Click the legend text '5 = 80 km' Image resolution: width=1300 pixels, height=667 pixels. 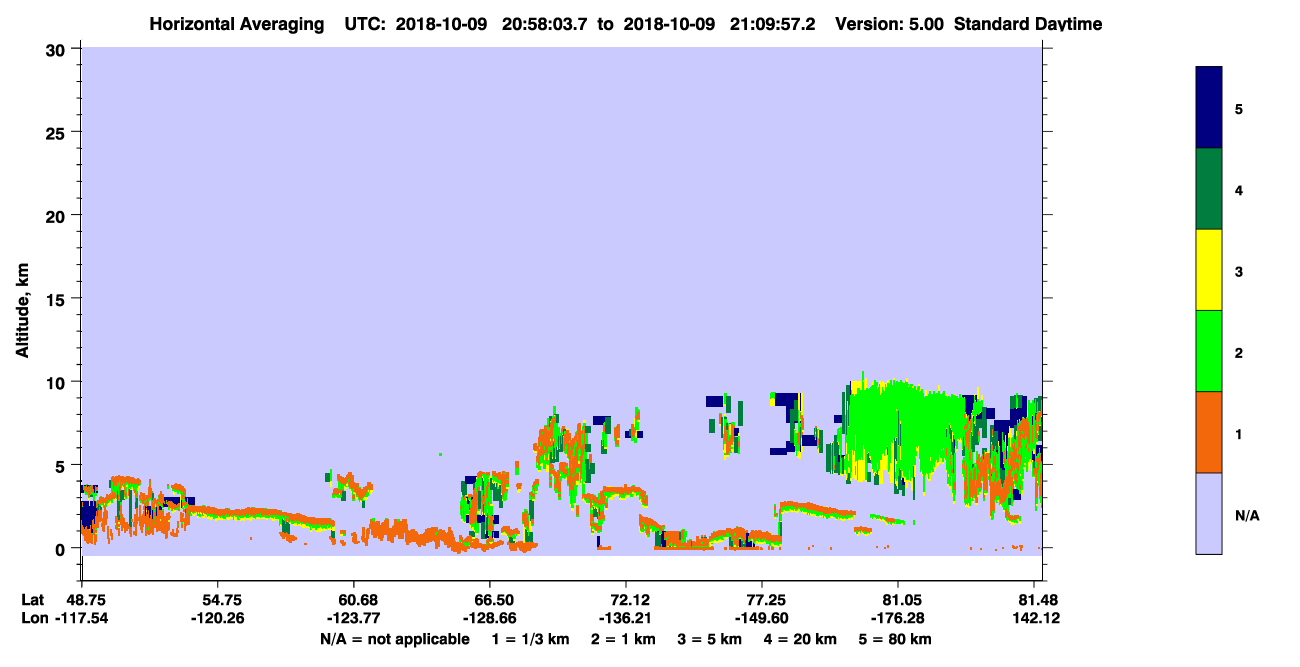pyautogui.click(x=895, y=639)
